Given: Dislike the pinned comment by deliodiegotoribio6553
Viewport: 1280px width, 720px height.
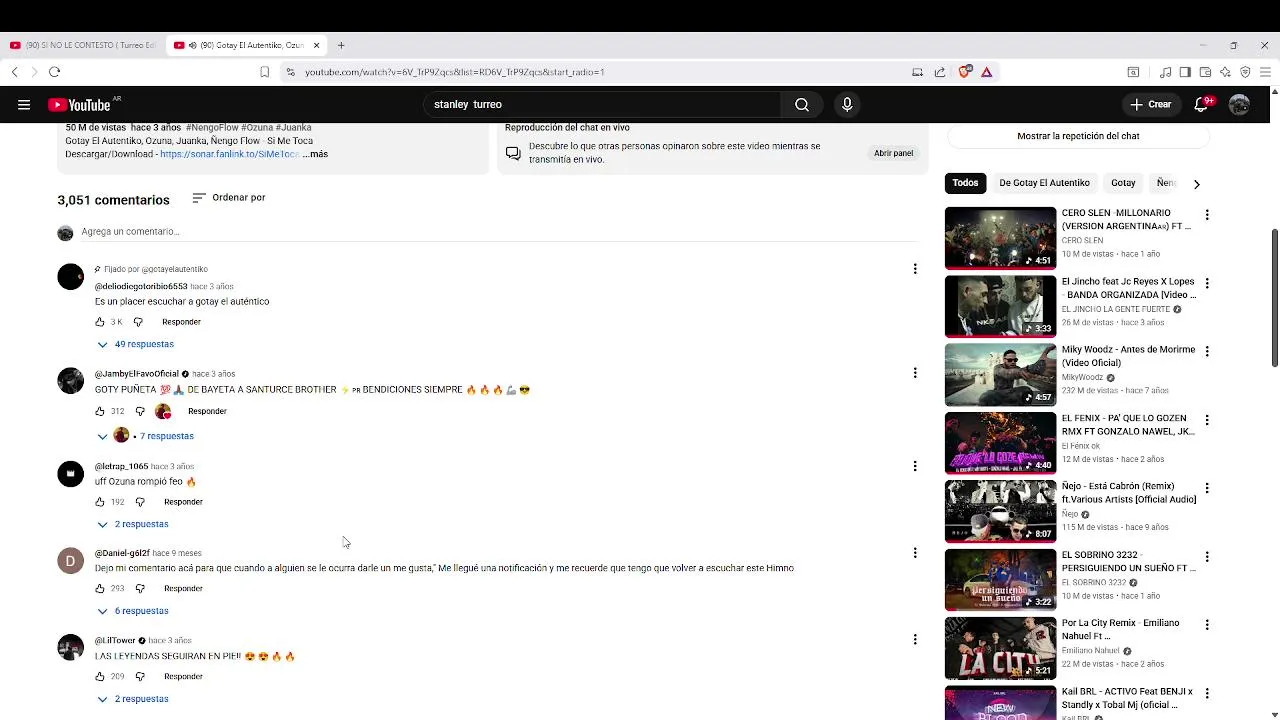Looking at the screenshot, I should click(x=138, y=322).
